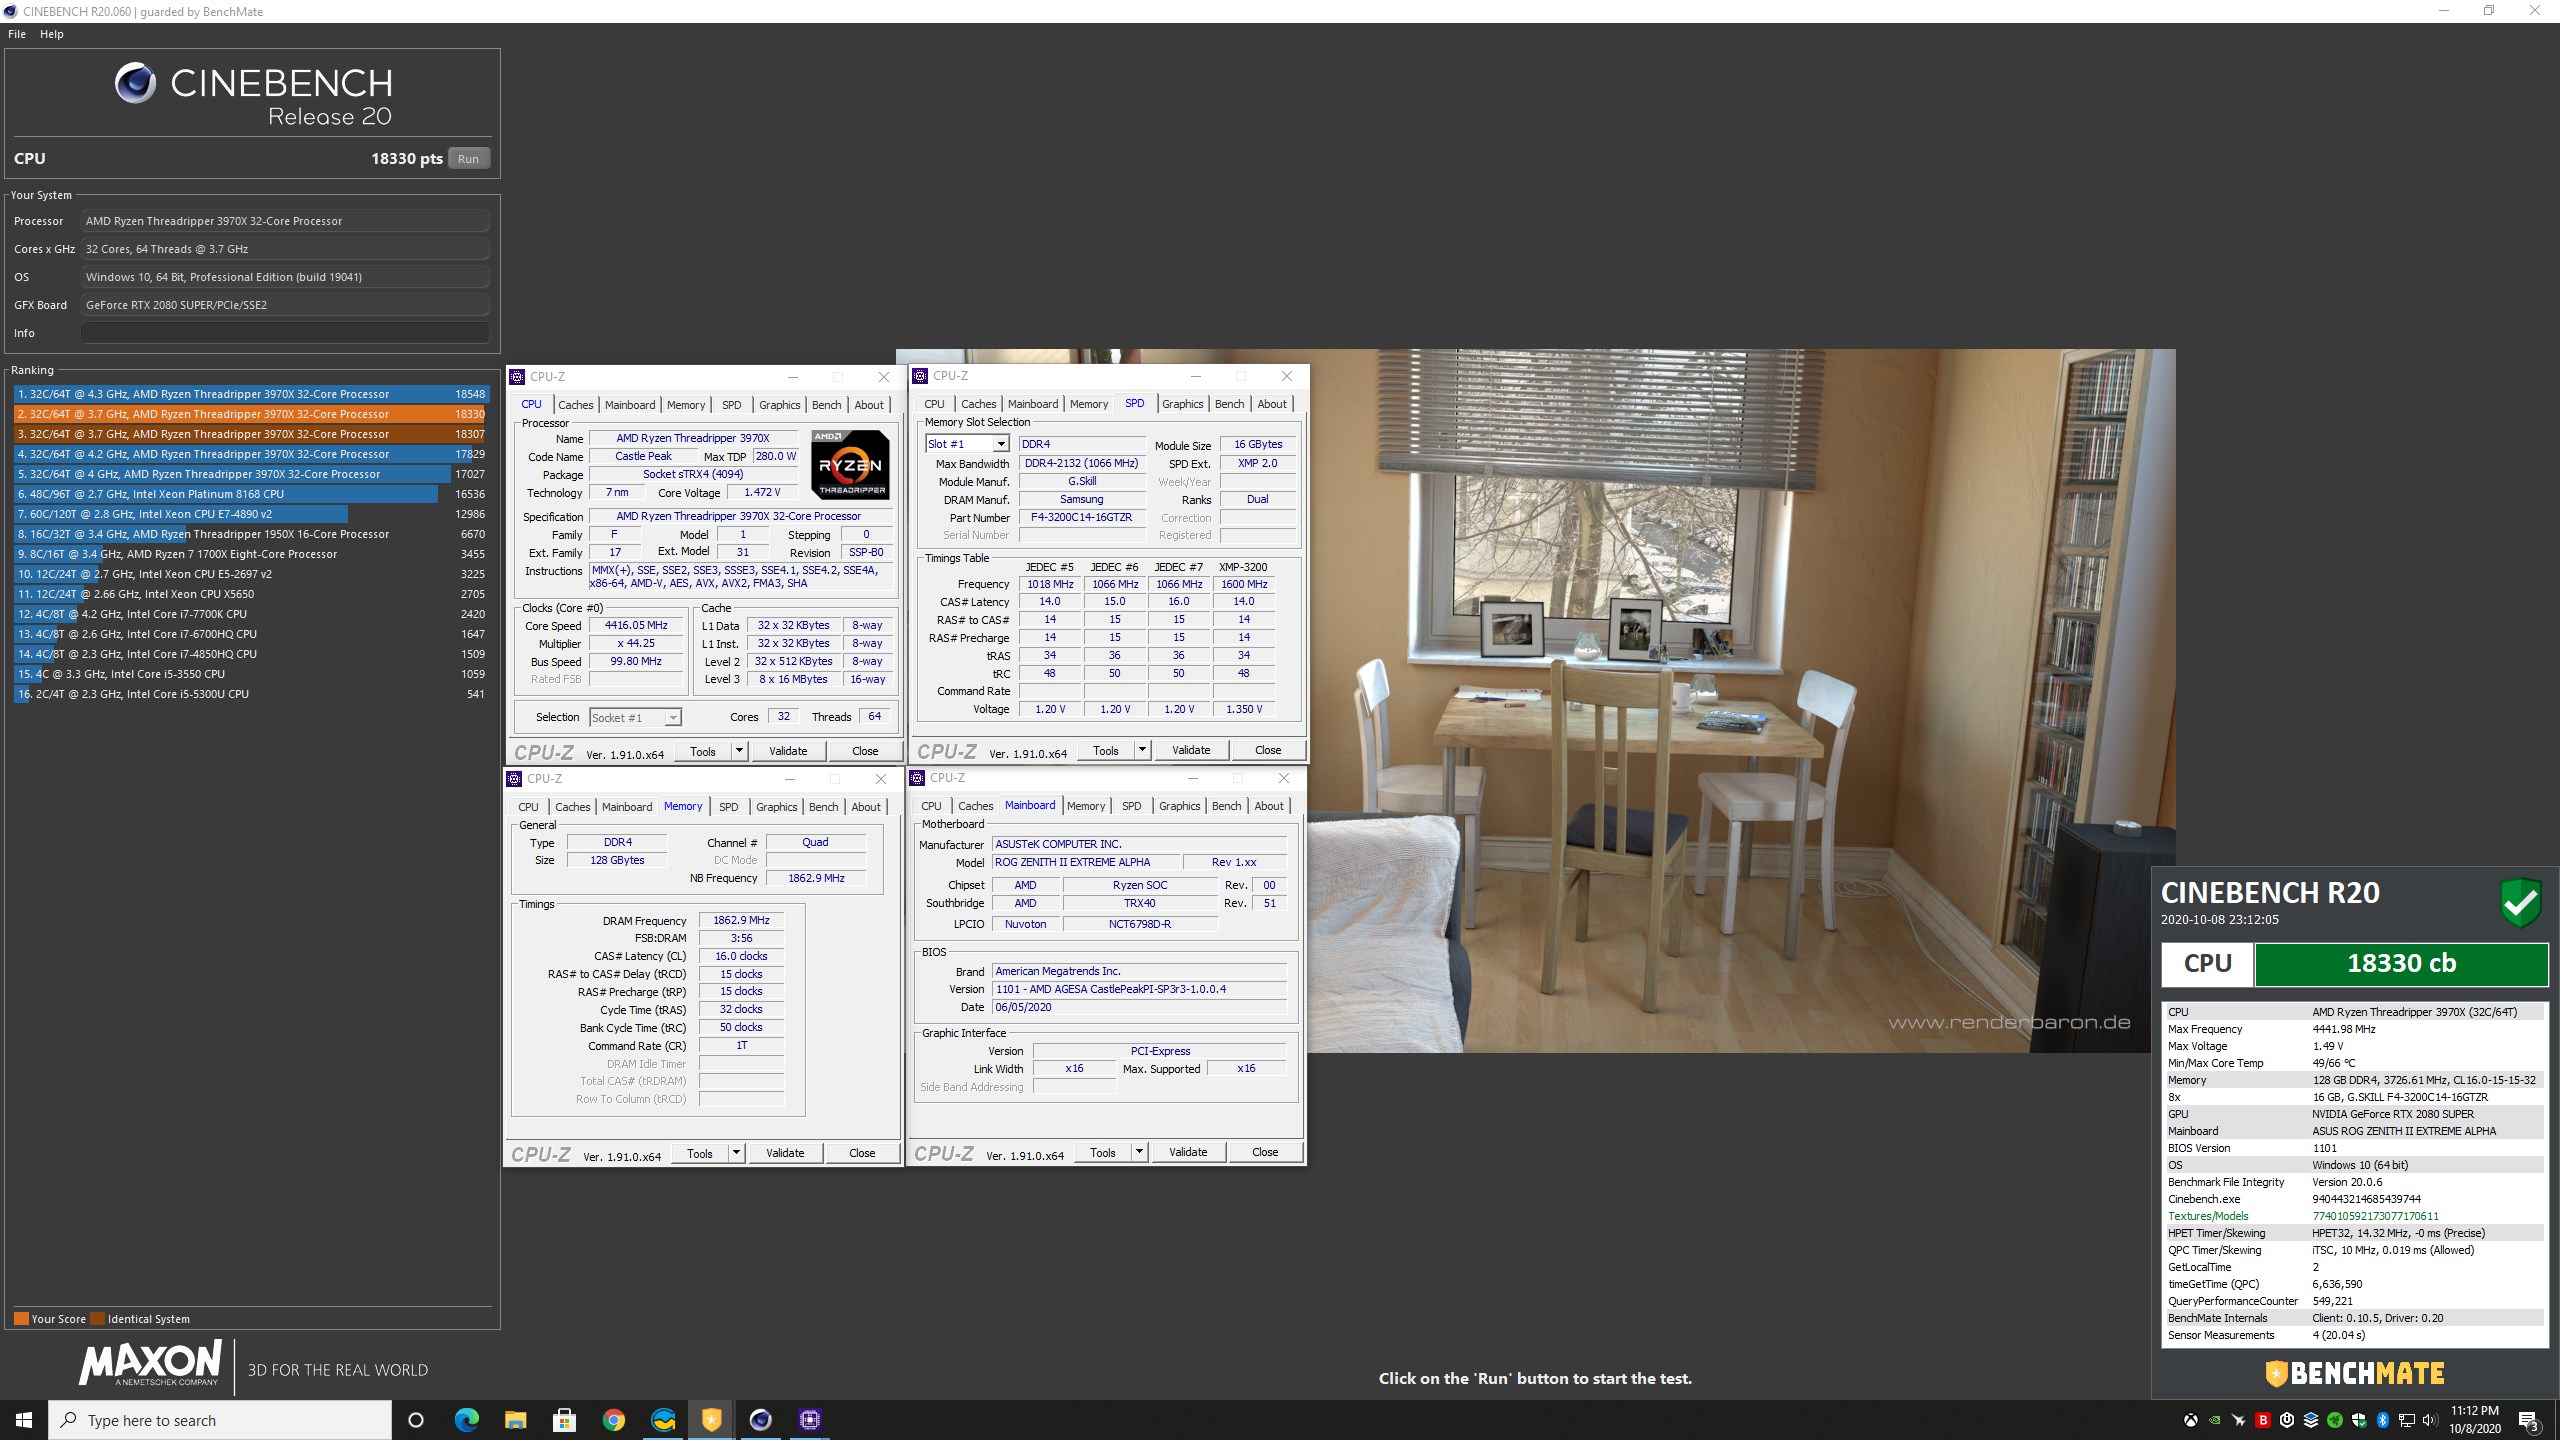This screenshot has width=2560, height=1440.
Task: Click the Core Speed 4416.05 MHz value
Action: click(x=636, y=625)
